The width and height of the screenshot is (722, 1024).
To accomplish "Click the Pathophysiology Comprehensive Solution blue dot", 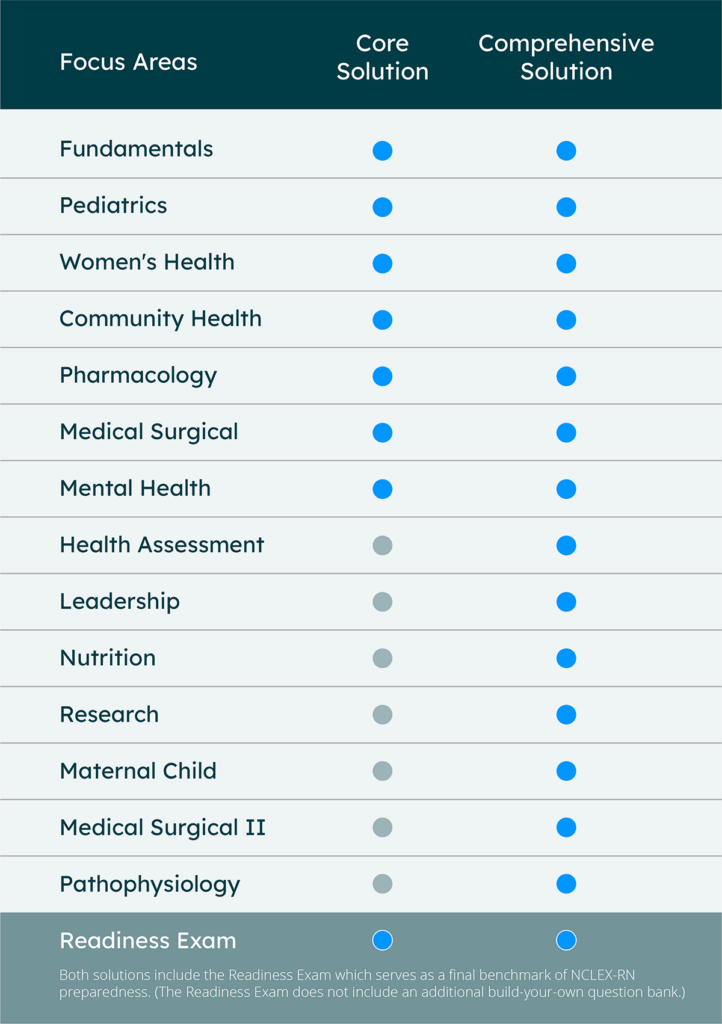I will (566, 884).
